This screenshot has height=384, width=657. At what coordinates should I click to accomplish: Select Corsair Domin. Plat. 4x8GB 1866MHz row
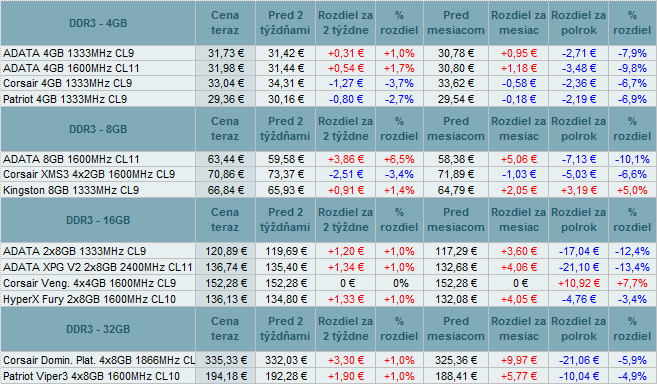[x=328, y=361]
